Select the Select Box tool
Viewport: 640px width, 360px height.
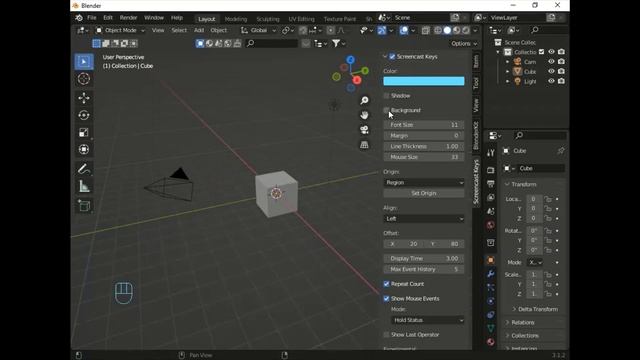click(x=84, y=62)
